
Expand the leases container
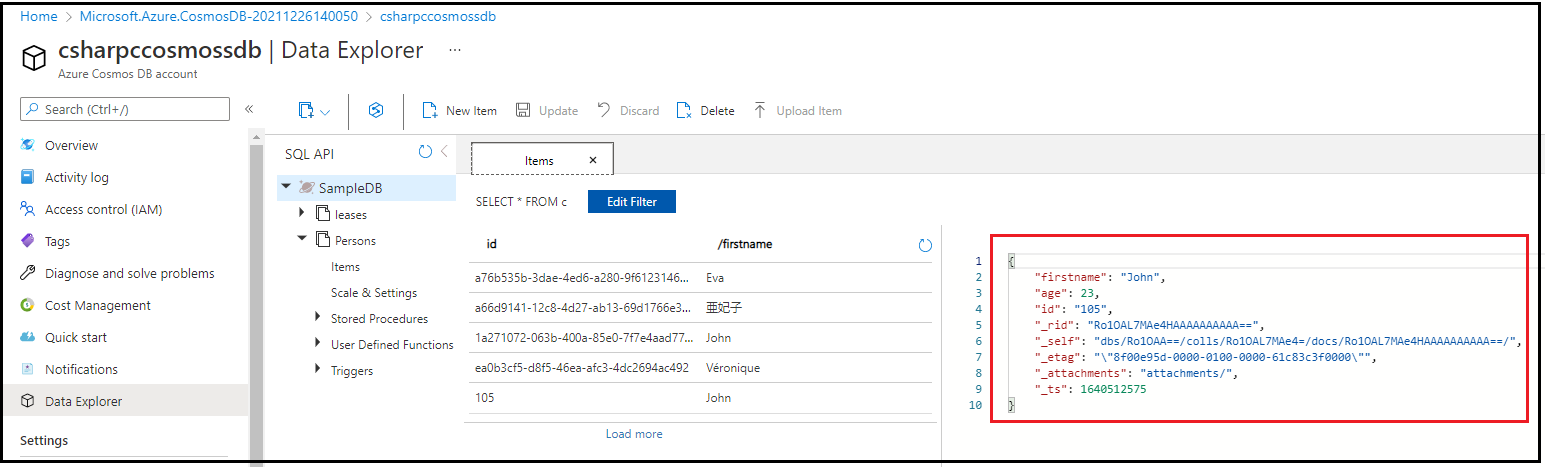(302, 214)
